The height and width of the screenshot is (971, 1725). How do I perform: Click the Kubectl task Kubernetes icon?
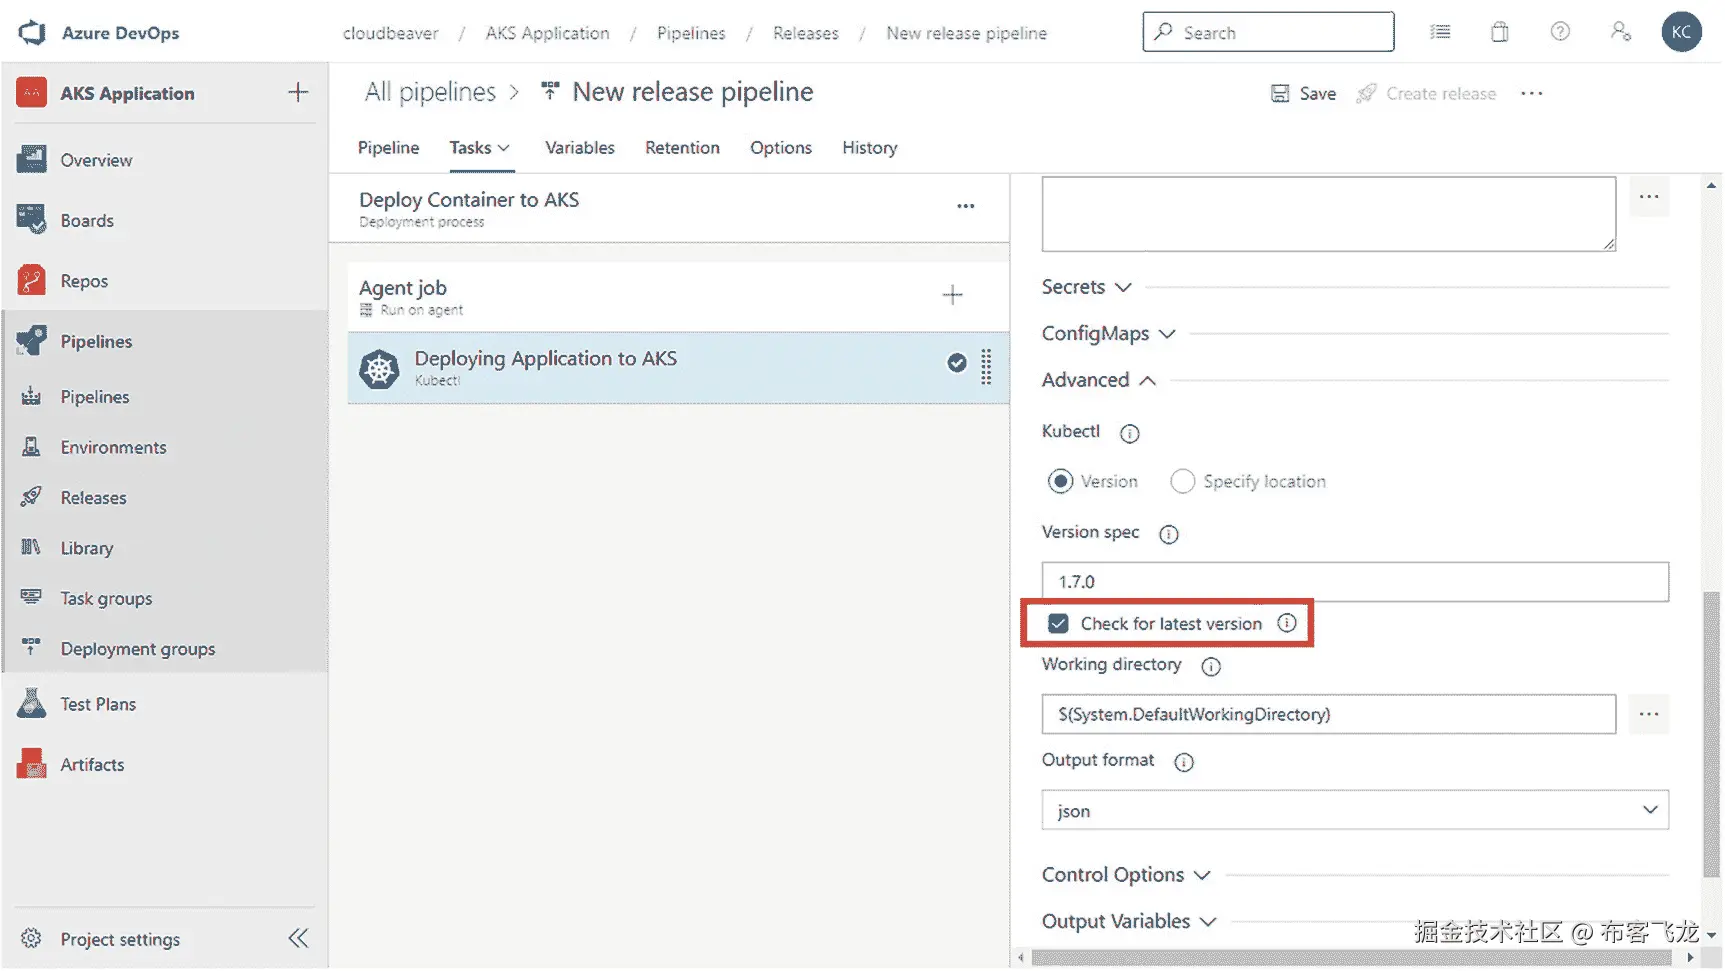[379, 369]
